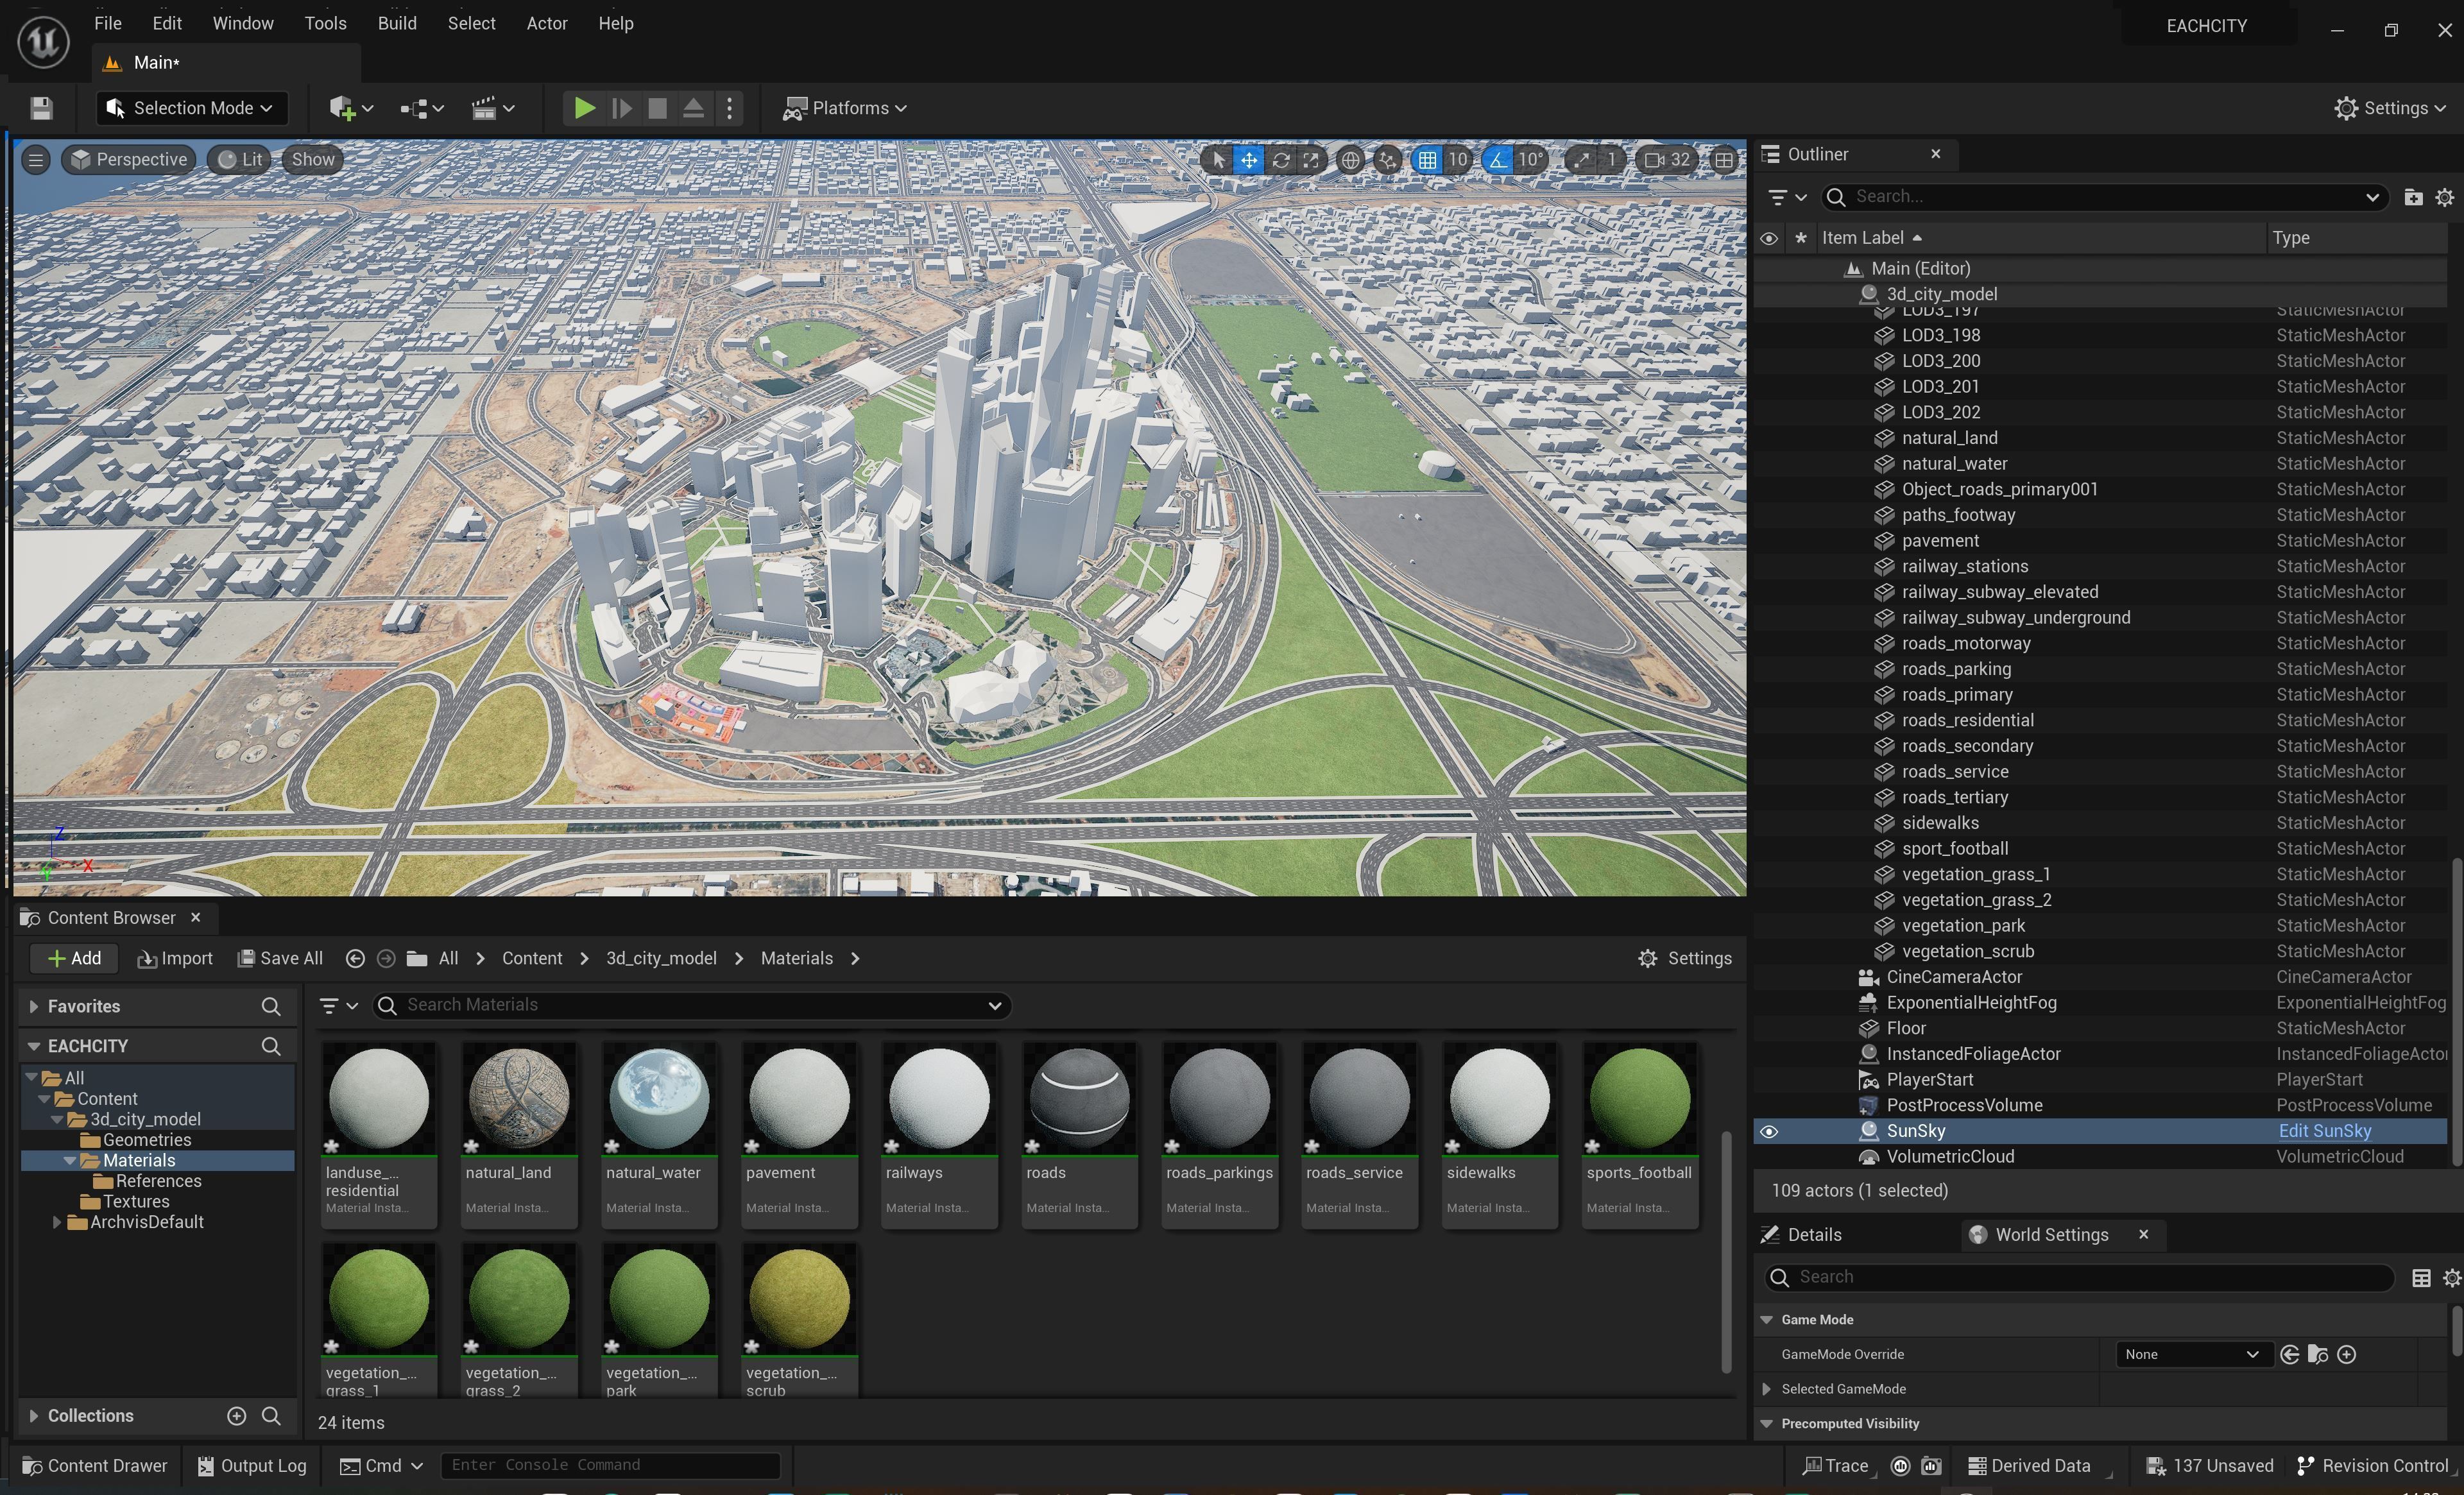Collapse the Materials folder in tree
Image resolution: width=2464 pixels, height=1495 pixels.
(69, 1161)
